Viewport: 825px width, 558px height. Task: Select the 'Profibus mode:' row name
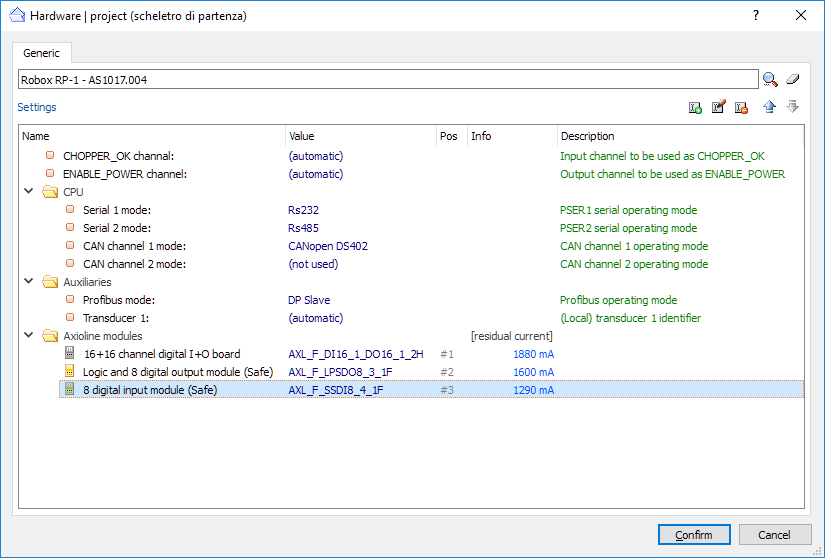pyautogui.click(x=118, y=300)
